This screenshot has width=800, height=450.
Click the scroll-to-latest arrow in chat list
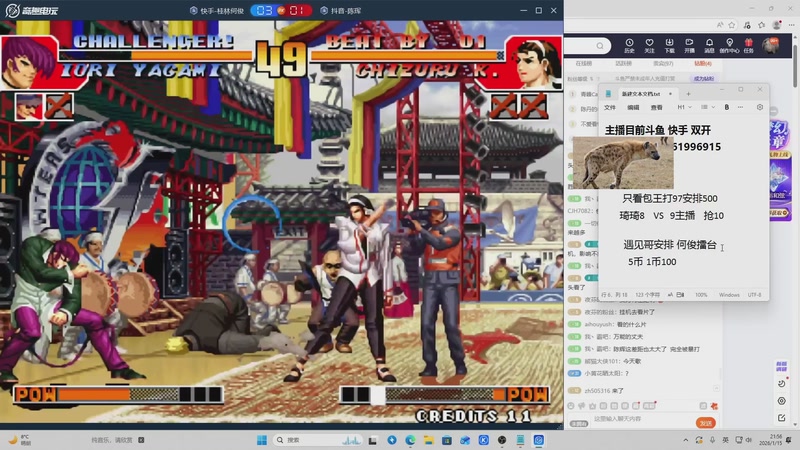tap(716, 389)
